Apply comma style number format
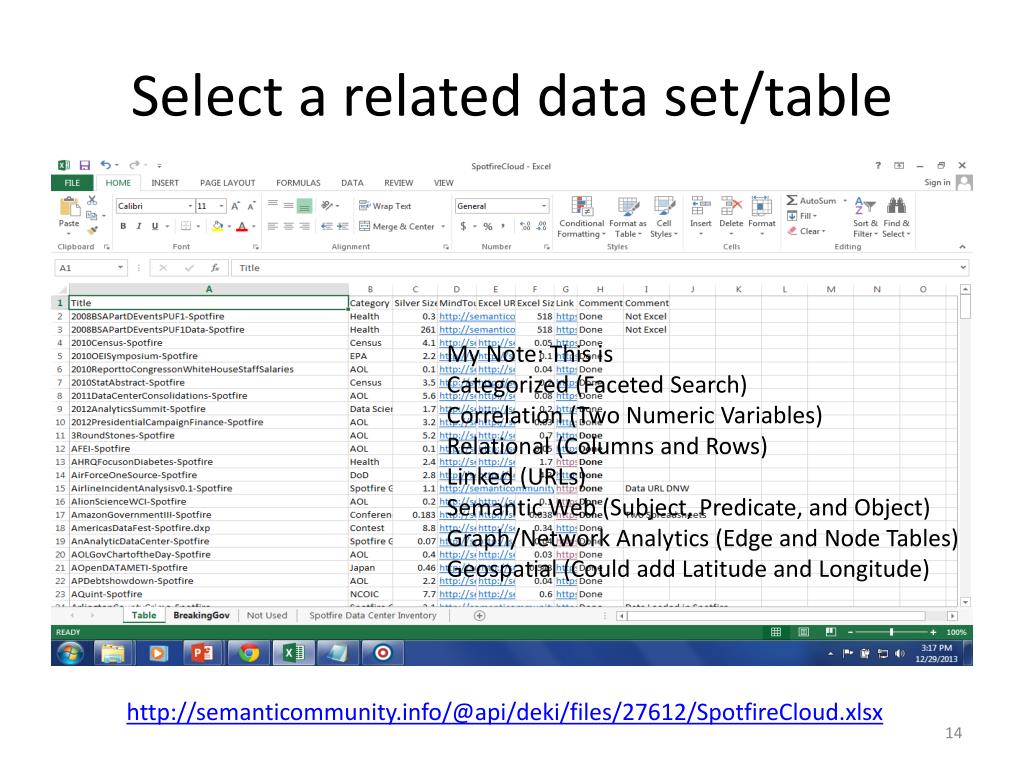Image resolution: width=1024 pixels, height=768 pixels. click(x=503, y=226)
